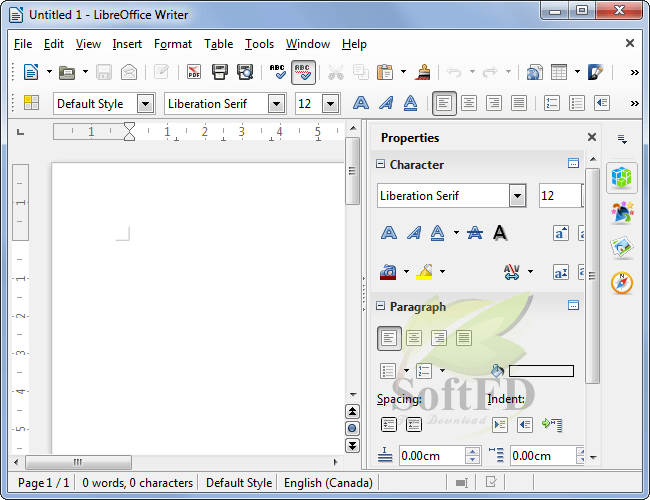Align right in formatting toolbar
This screenshot has height=500, width=650.
click(494, 103)
